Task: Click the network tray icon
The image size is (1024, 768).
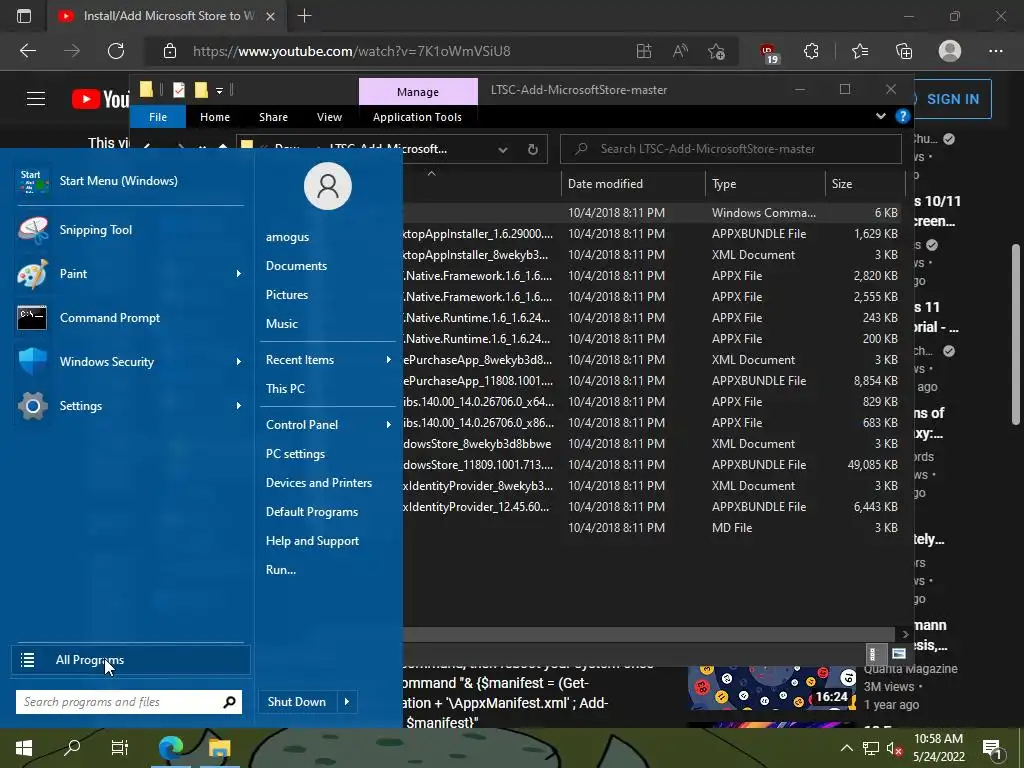Action: (871, 748)
